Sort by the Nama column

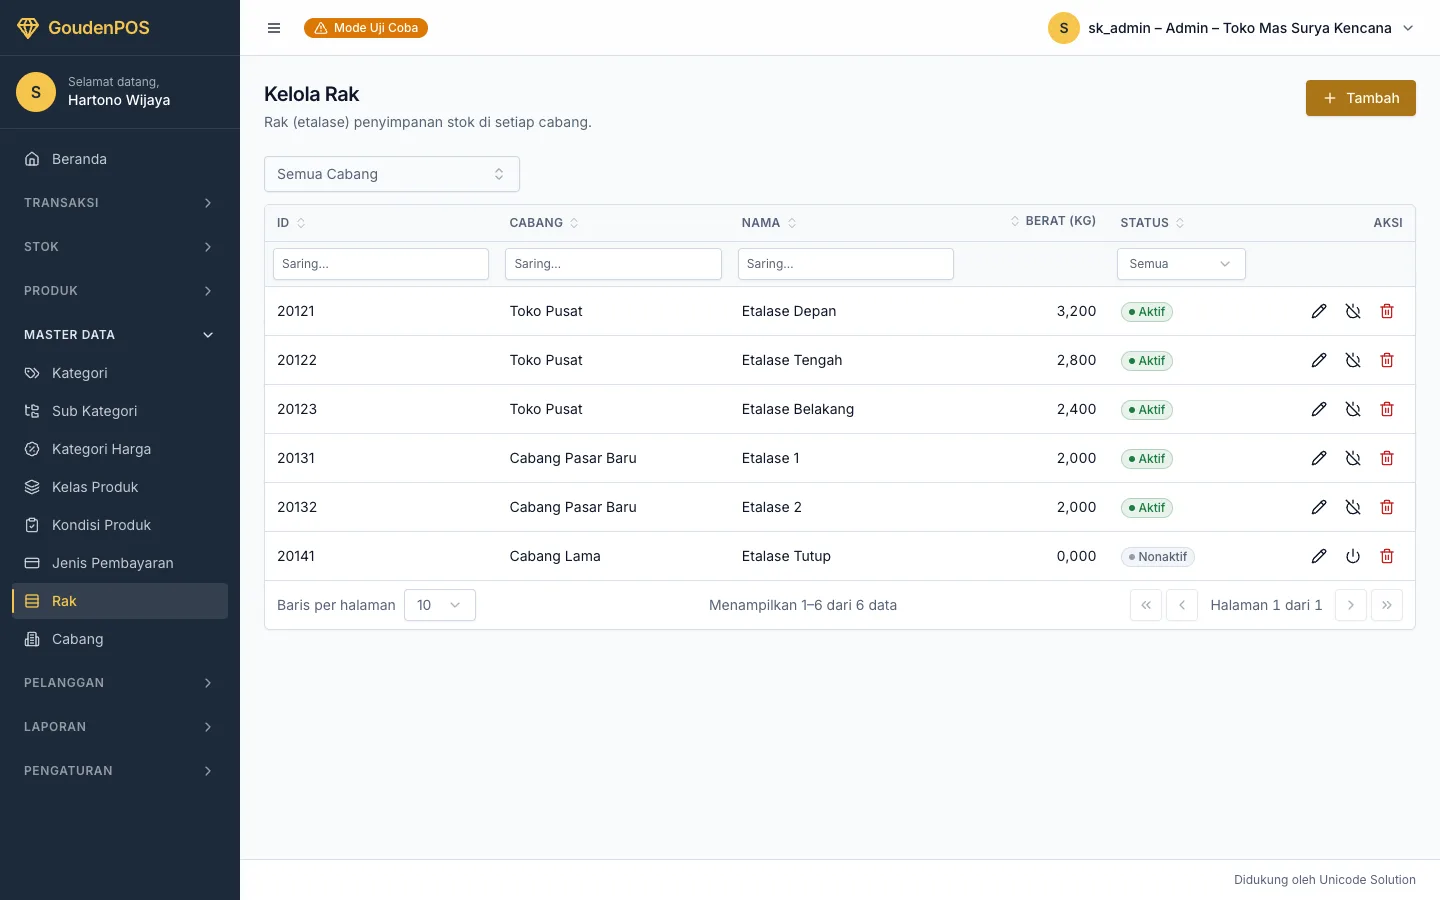tap(769, 223)
